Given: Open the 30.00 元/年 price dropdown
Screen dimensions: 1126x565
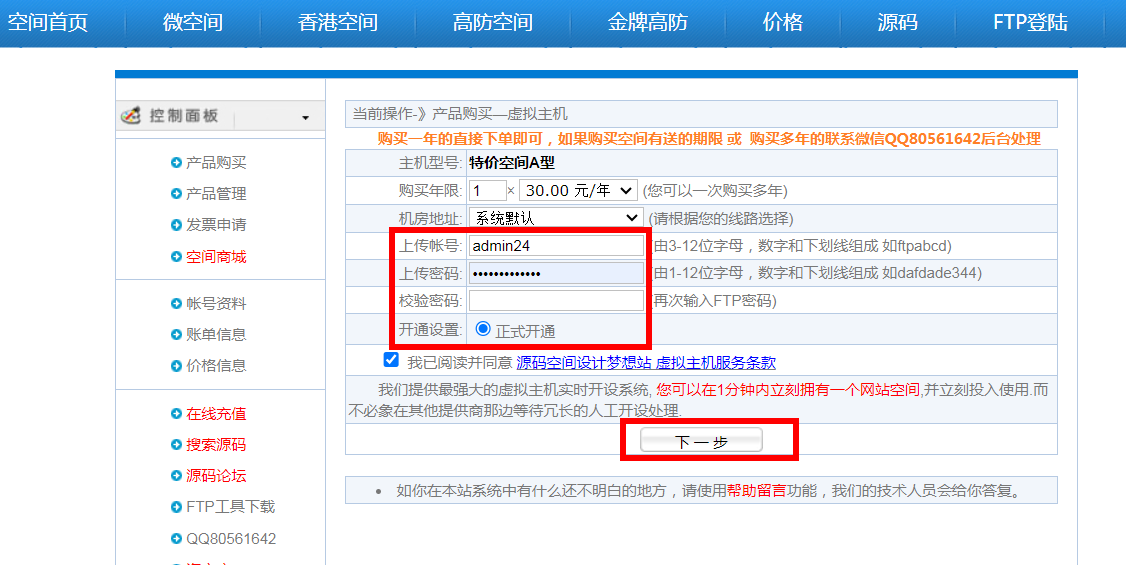Looking at the screenshot, I should click(578, 190).
